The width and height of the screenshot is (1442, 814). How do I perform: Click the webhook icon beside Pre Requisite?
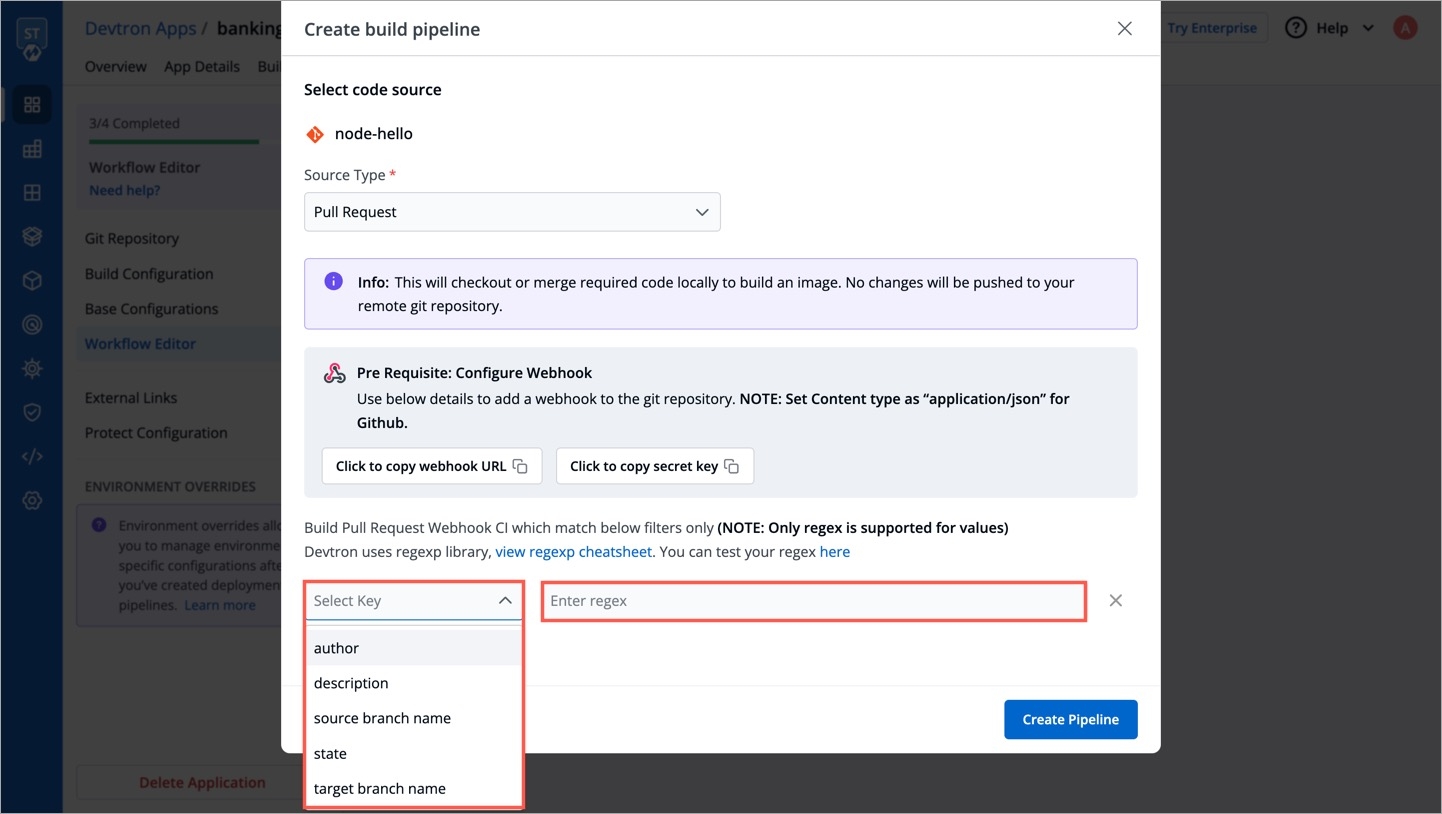335,373
